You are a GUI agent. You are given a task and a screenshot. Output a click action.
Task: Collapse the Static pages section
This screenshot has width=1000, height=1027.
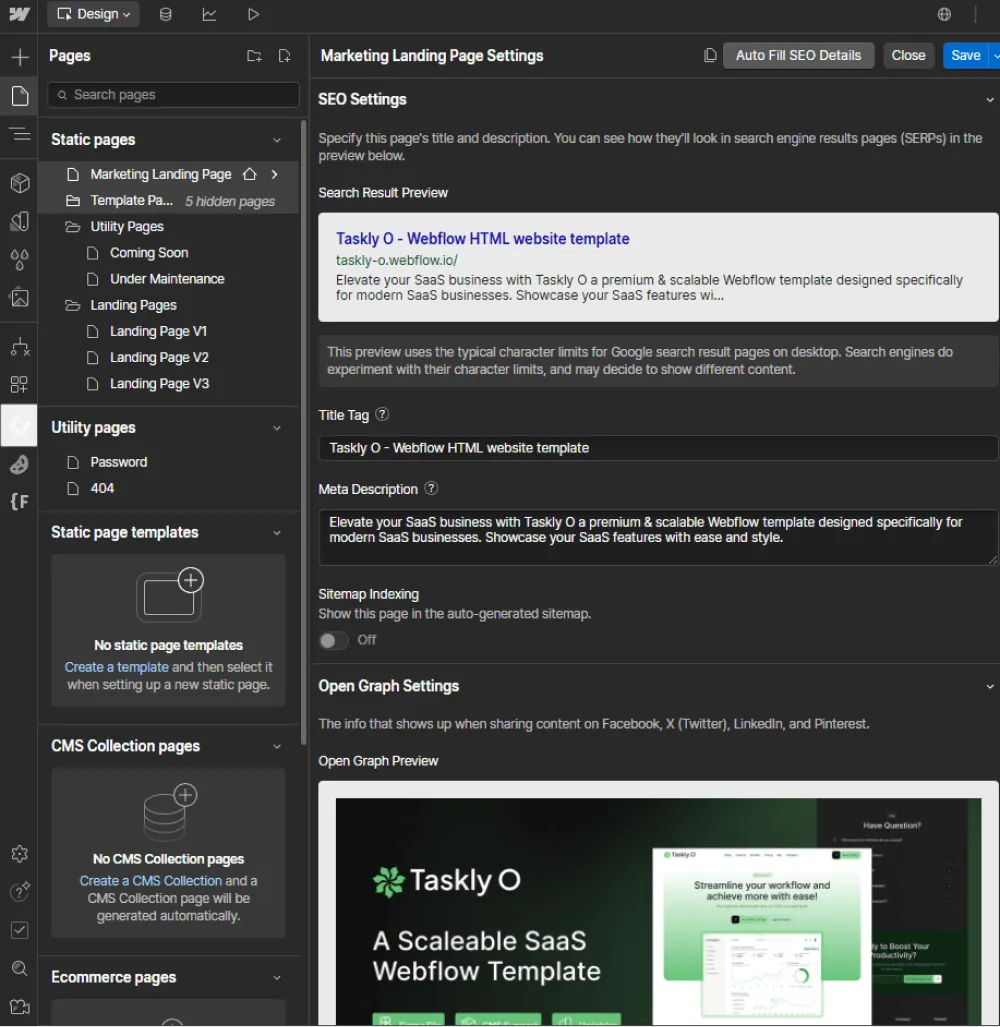(x=277, y=140)
